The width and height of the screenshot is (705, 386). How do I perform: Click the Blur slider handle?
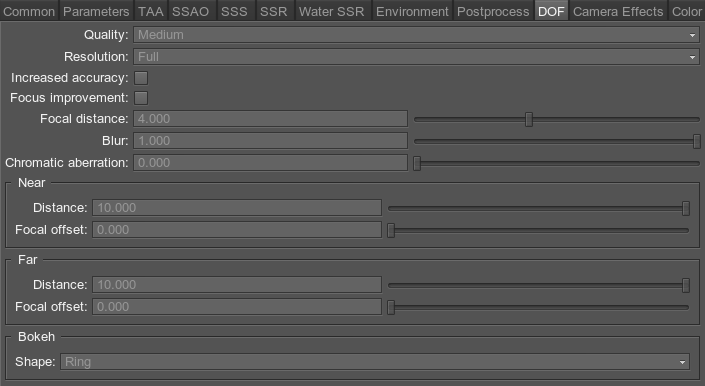point(696,141)
